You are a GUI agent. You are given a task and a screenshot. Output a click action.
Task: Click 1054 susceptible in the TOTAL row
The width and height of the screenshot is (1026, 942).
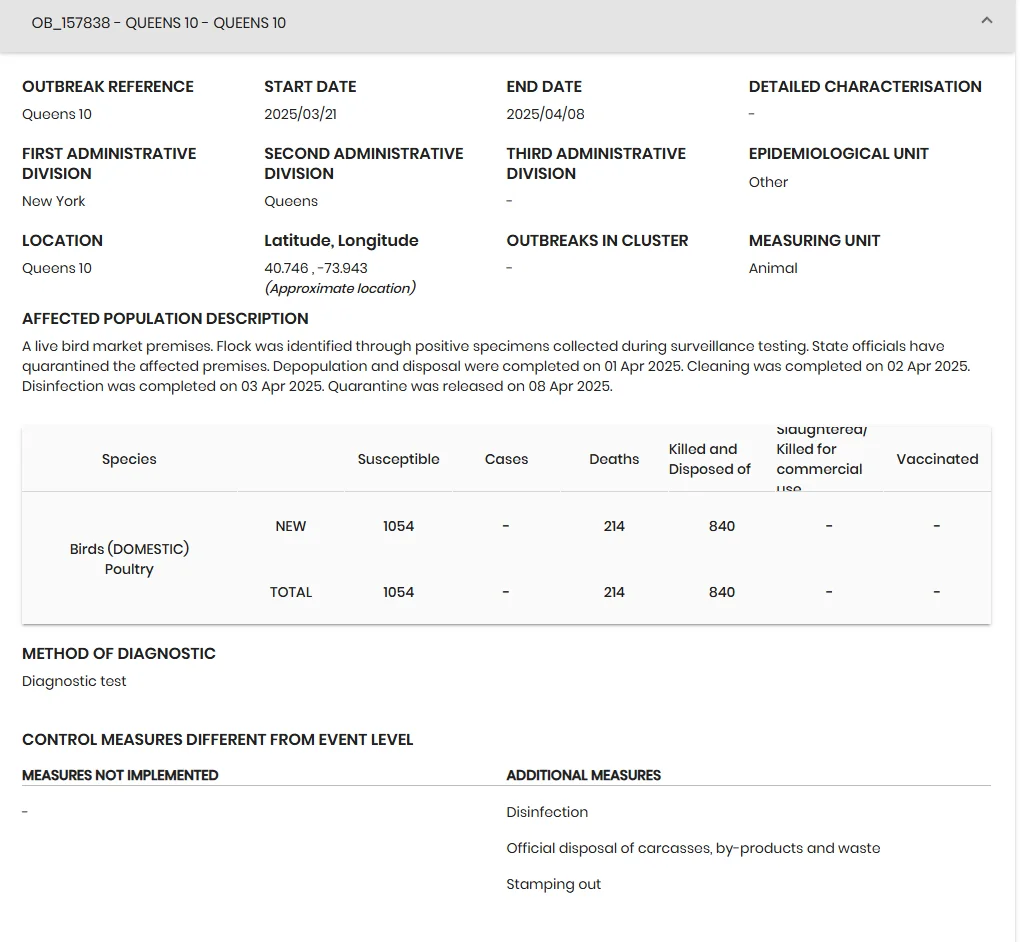click(x=398, y=592)
